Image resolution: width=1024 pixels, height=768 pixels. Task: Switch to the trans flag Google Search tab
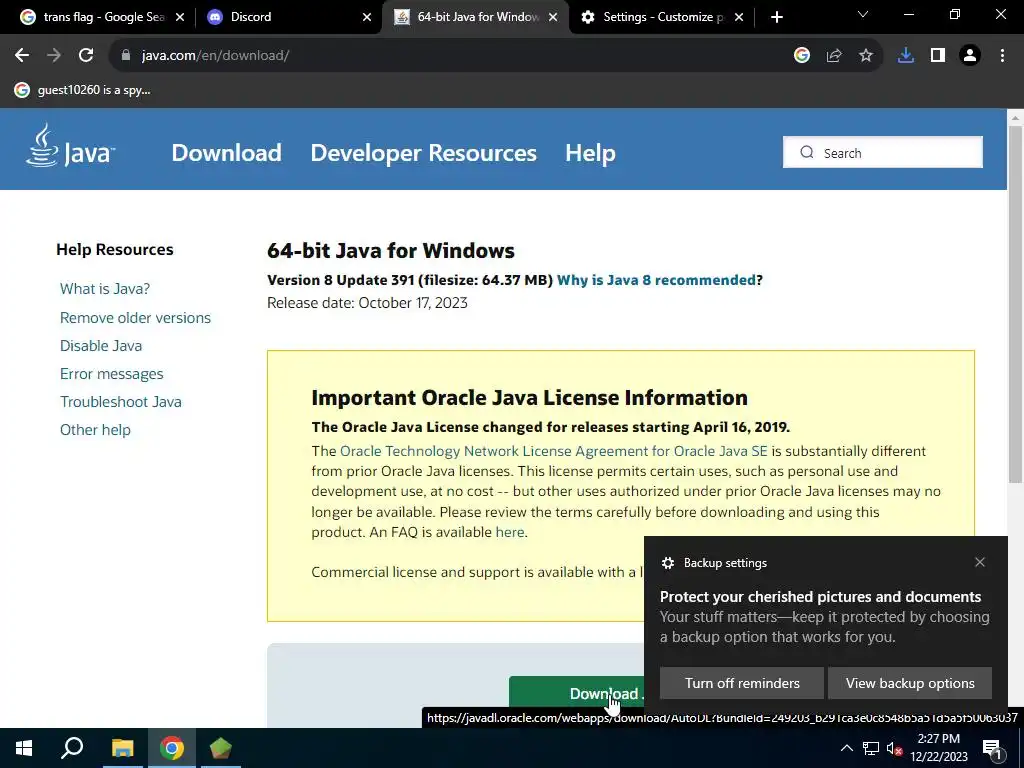103,17
